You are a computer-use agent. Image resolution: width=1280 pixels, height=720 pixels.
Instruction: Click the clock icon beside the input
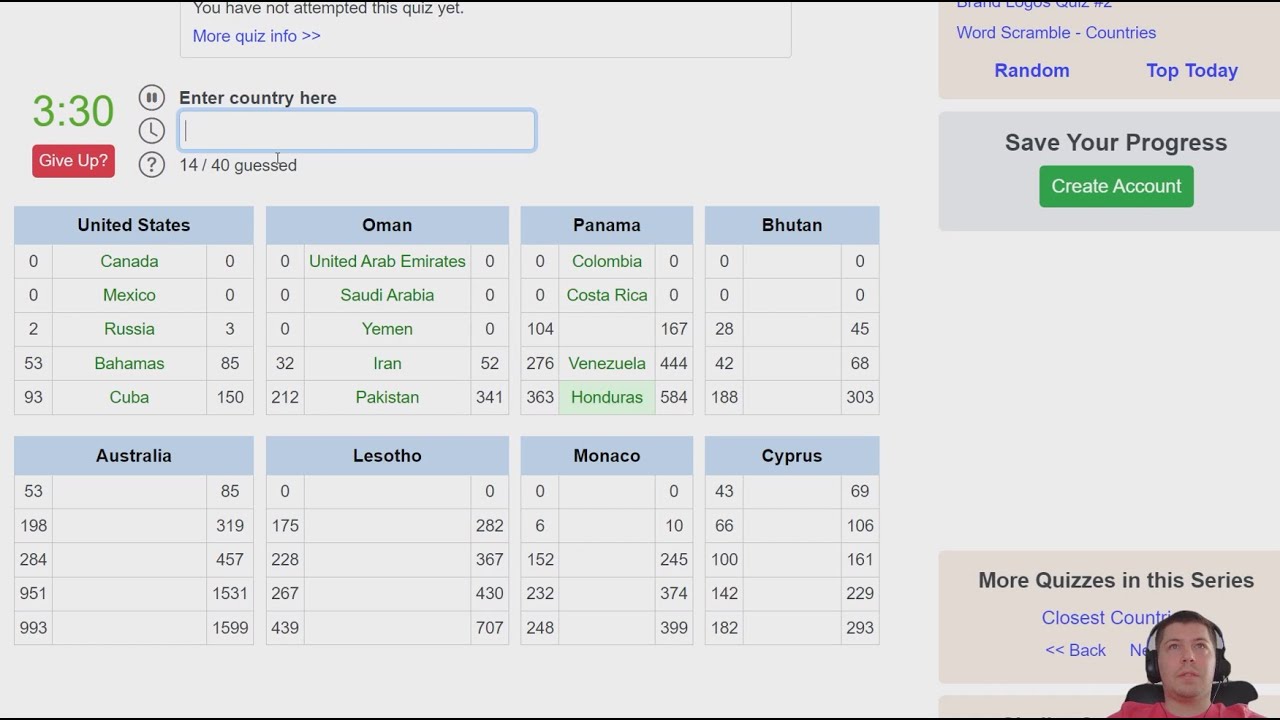point(151,130)
